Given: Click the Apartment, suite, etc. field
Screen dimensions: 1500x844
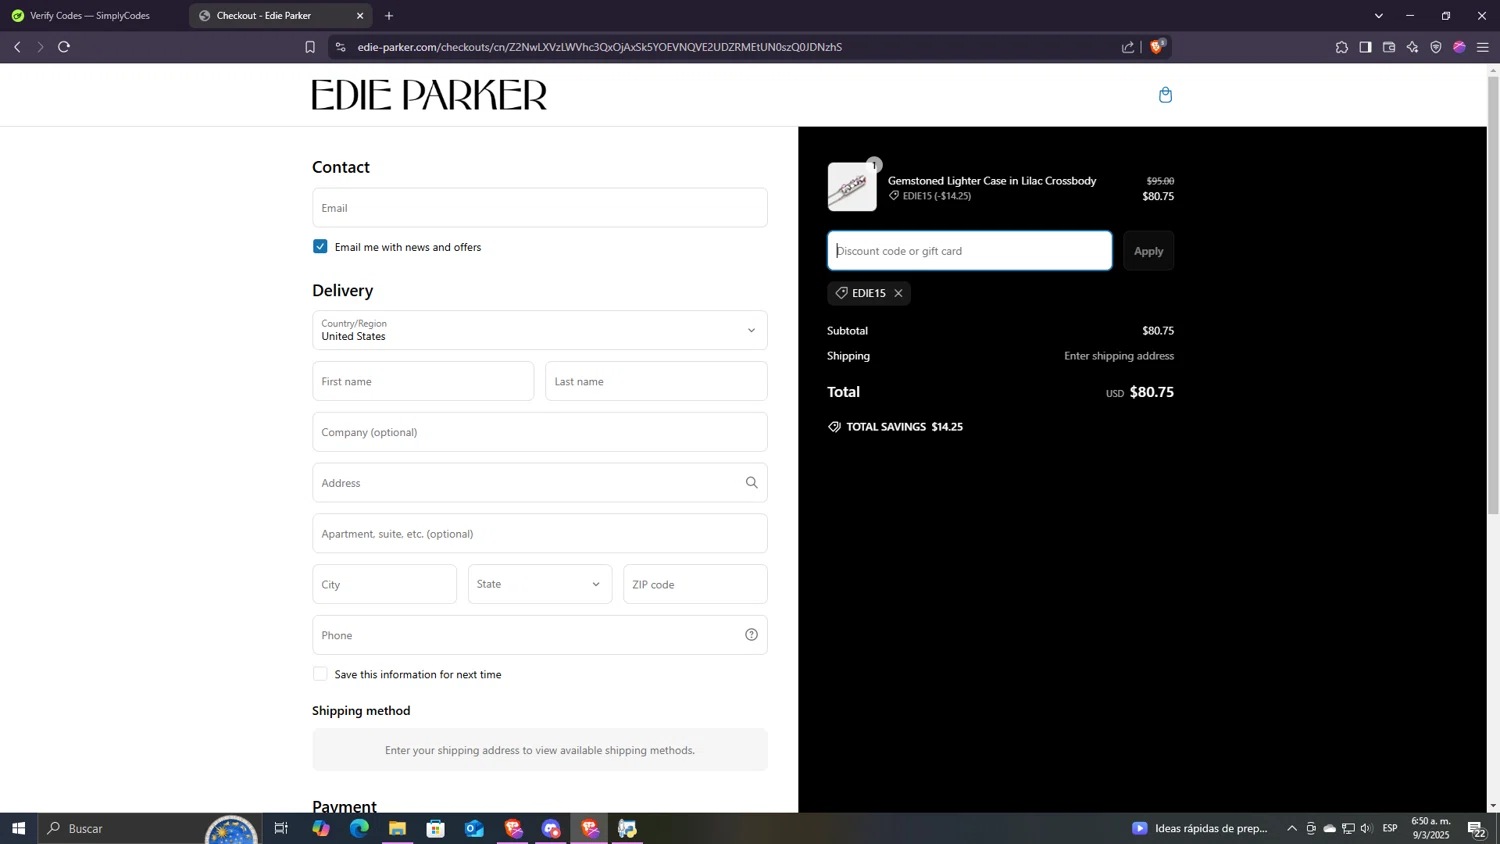Looking at the screenshot, I should [x=540, y=534].
